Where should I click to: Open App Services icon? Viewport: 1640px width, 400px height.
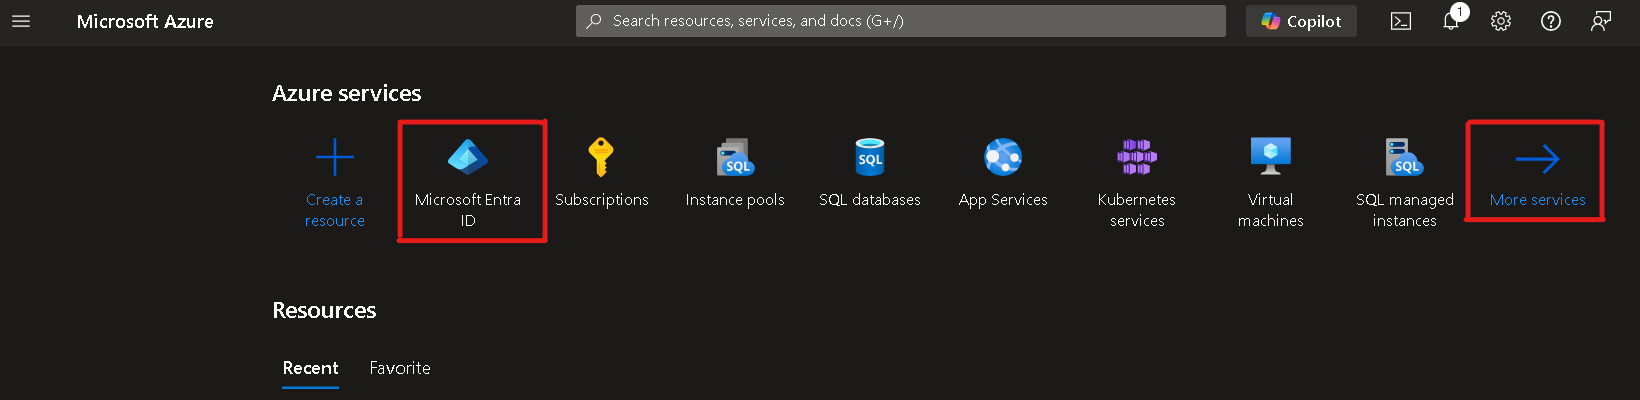(1003, 157)
